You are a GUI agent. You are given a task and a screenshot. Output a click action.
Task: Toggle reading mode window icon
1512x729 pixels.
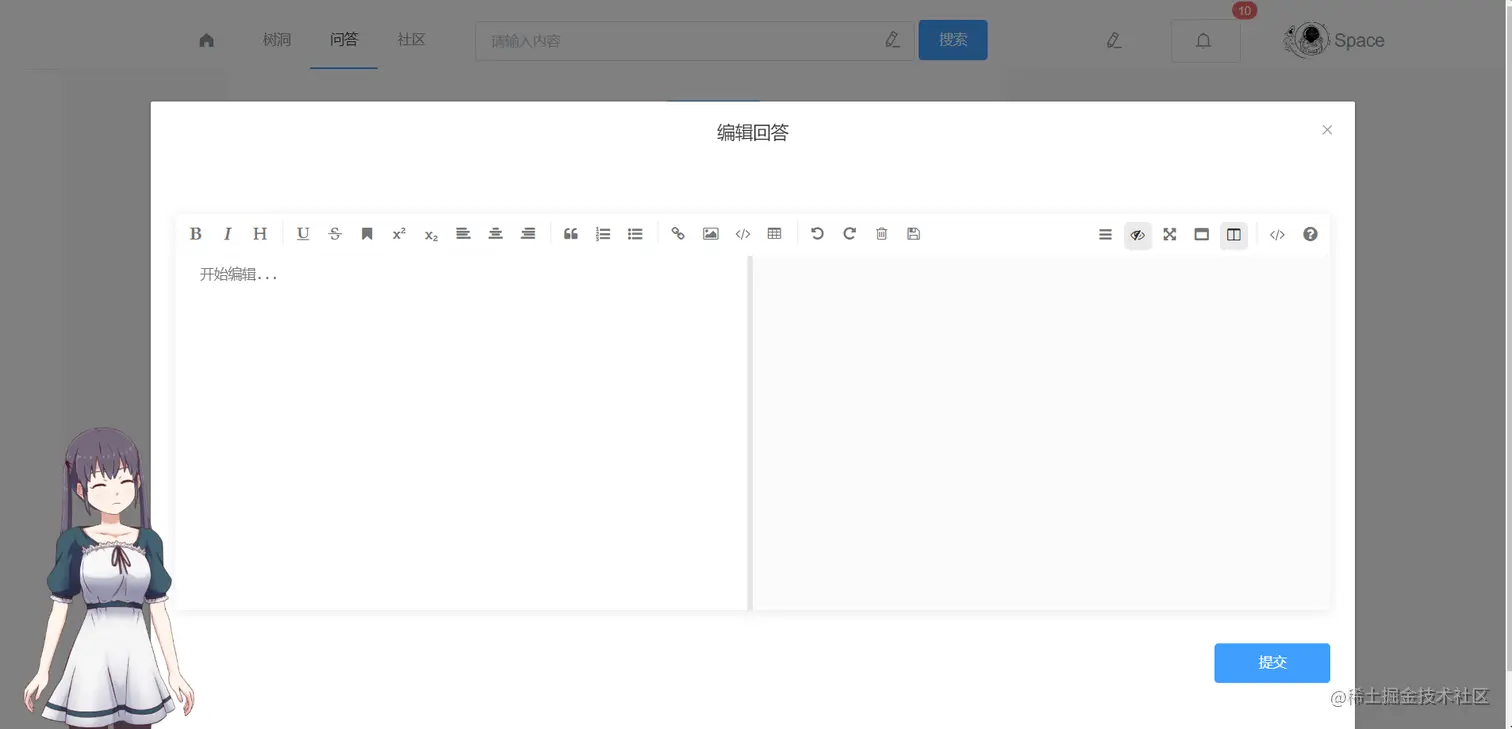[x=1201, y=235]
